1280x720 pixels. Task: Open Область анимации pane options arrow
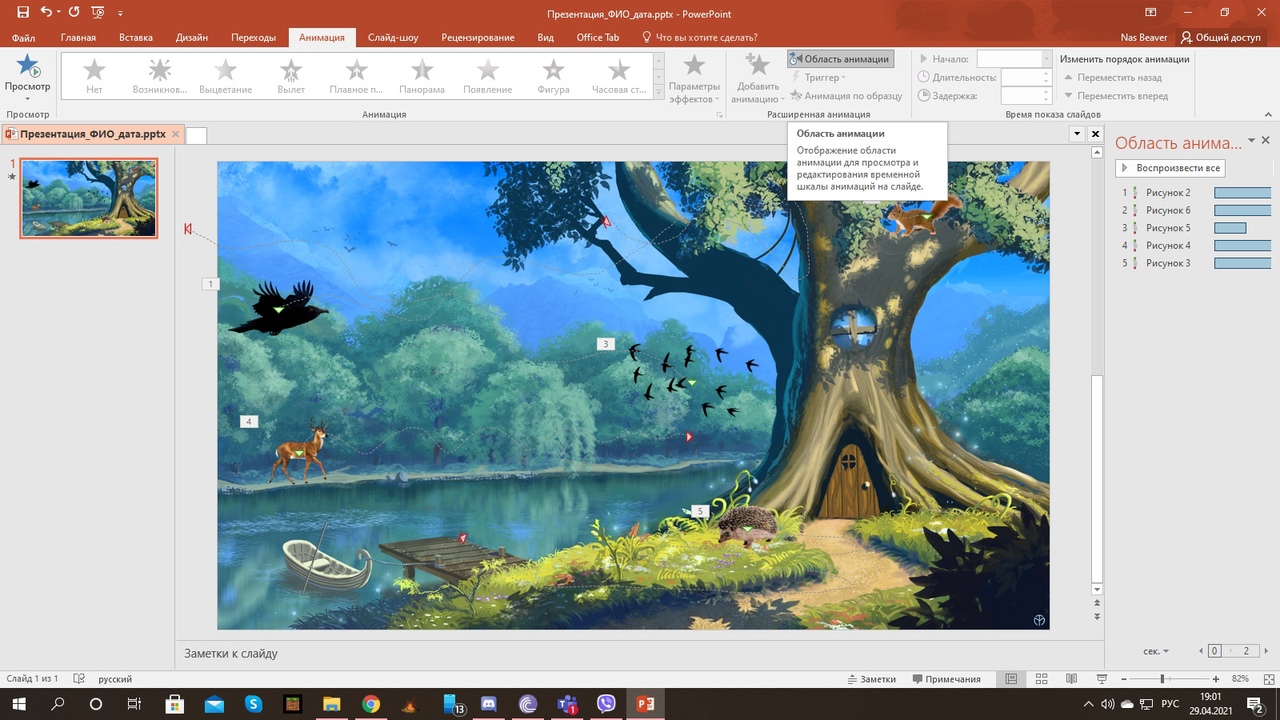[x=1251, y=141]
